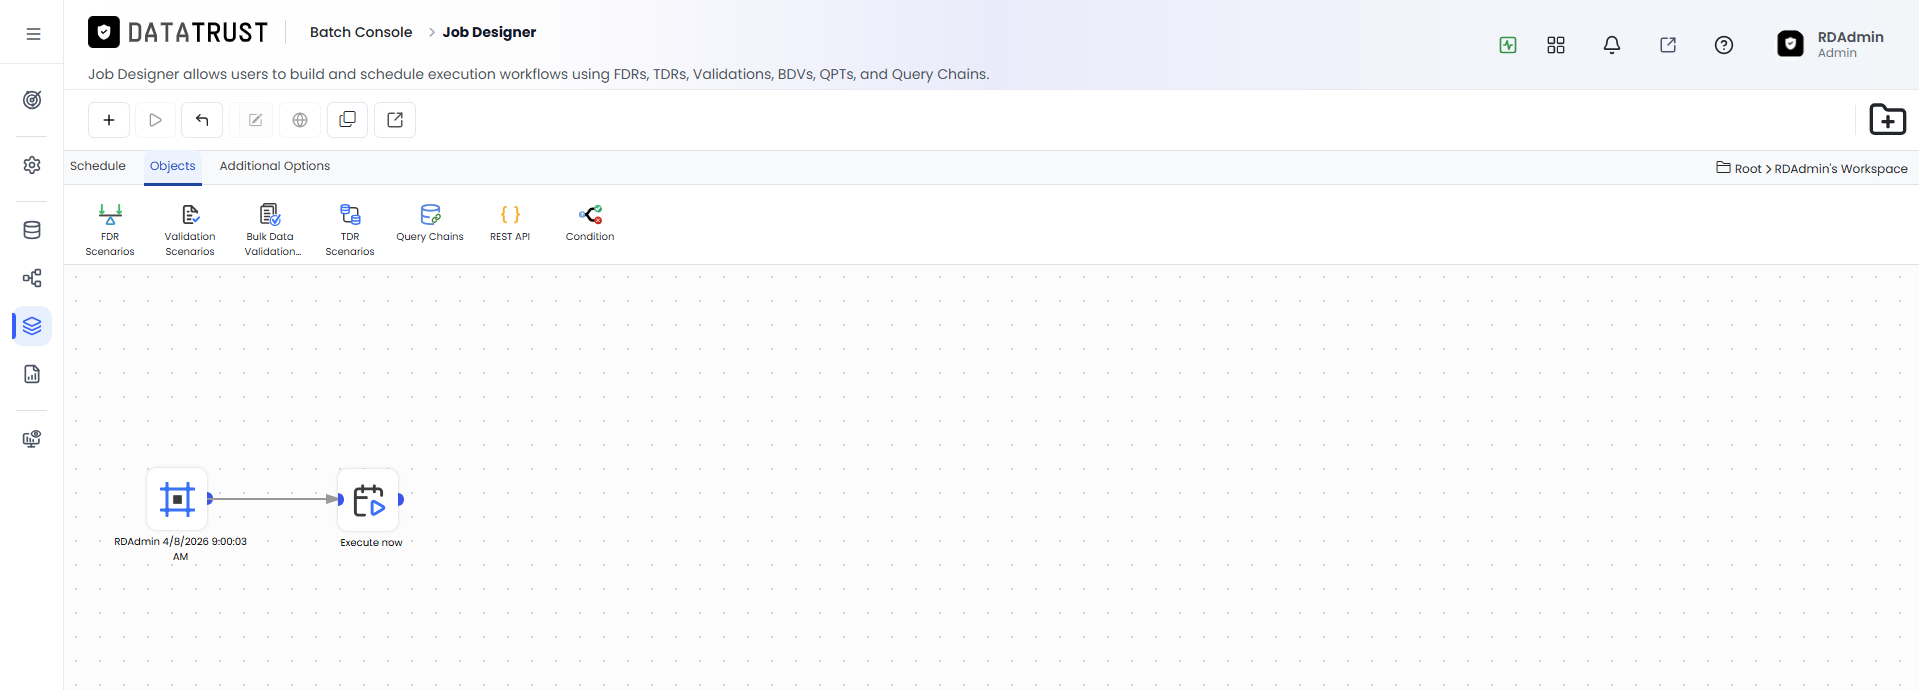Select TDR Scenarios object
This screenshot has height=690, width=1919.
pos(350,229)
